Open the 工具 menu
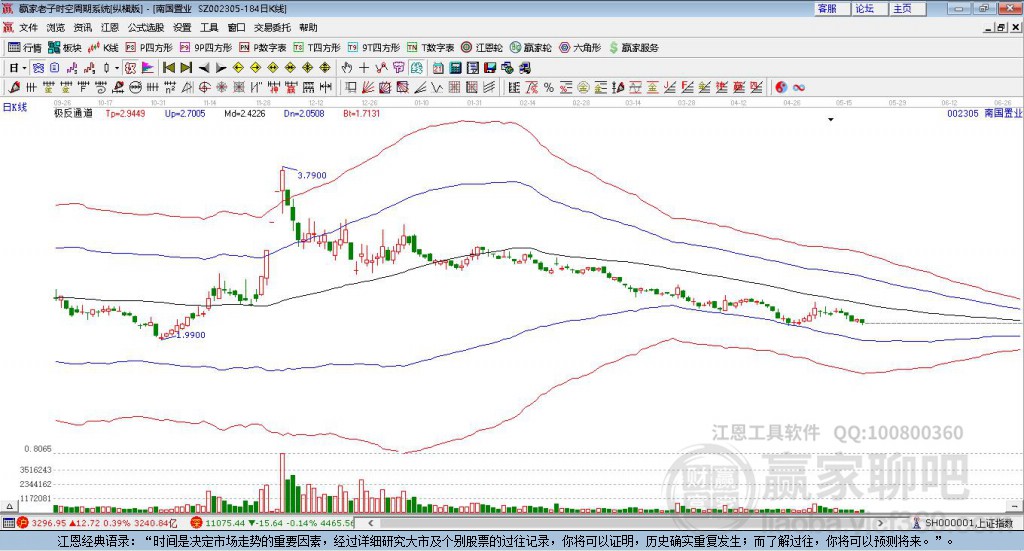 [209, 27]
